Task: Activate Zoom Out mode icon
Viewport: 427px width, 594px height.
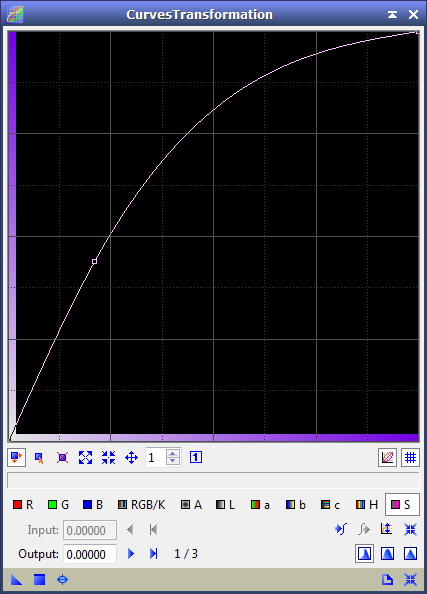Action: coord(108,458)
